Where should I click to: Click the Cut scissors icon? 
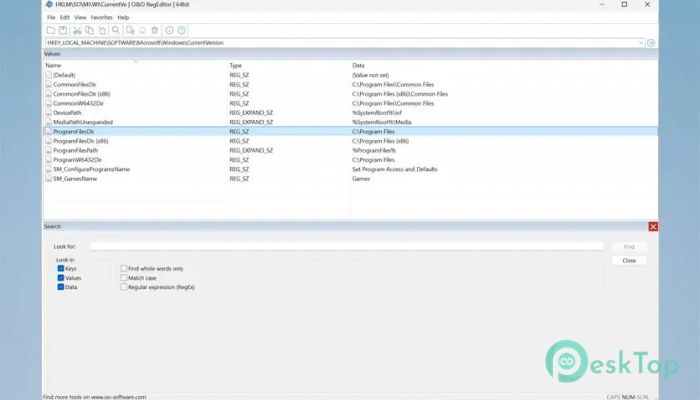point(77,30)
